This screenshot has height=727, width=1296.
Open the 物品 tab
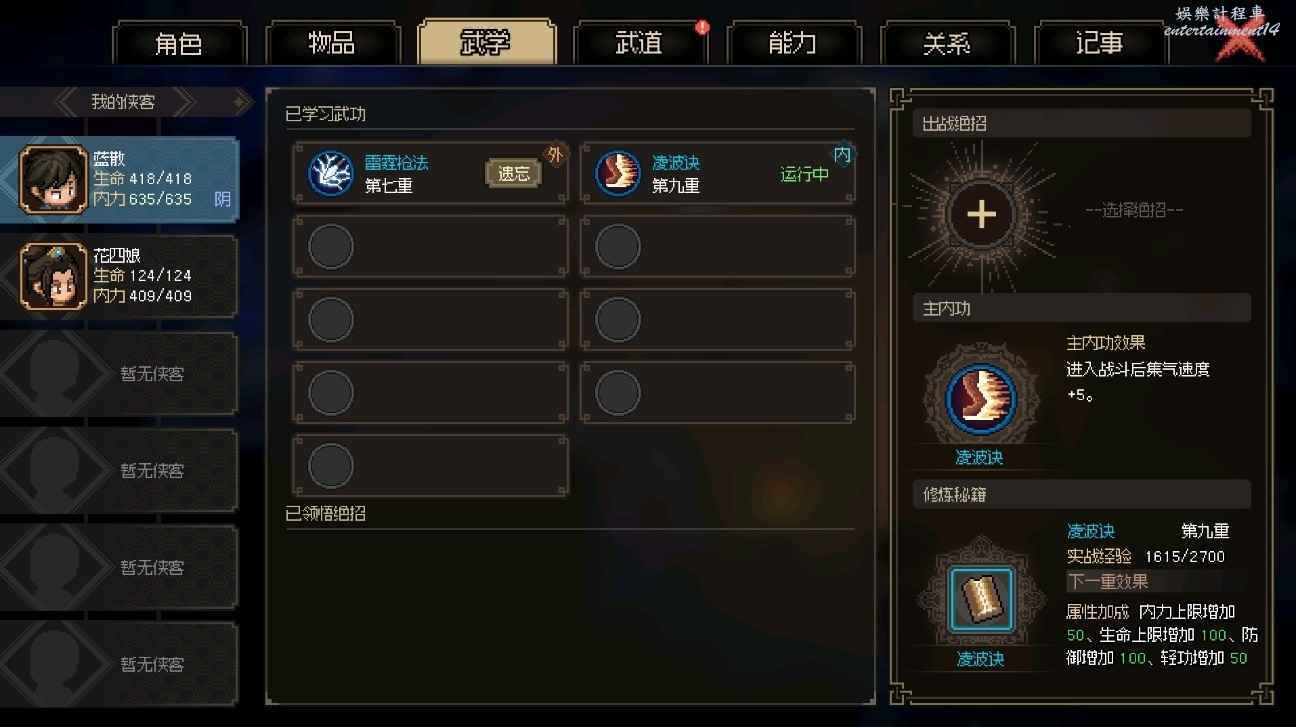(332, 43)
